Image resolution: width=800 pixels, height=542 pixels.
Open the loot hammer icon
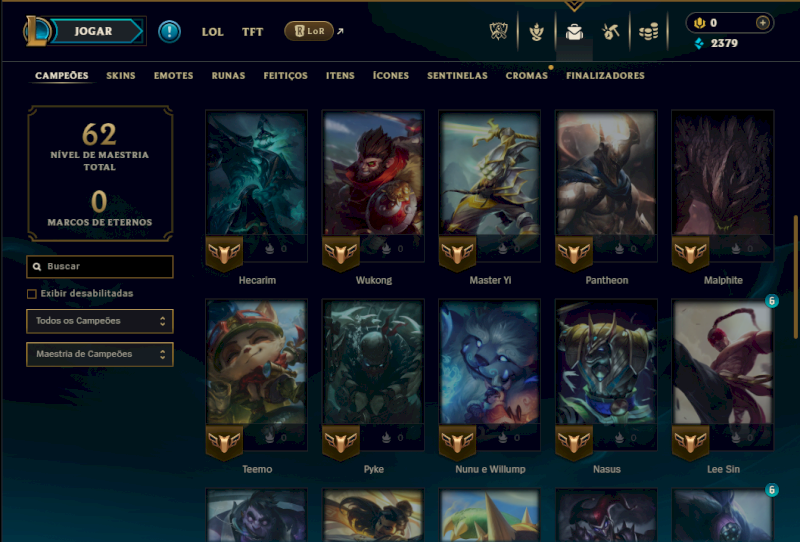coord(611,32)
